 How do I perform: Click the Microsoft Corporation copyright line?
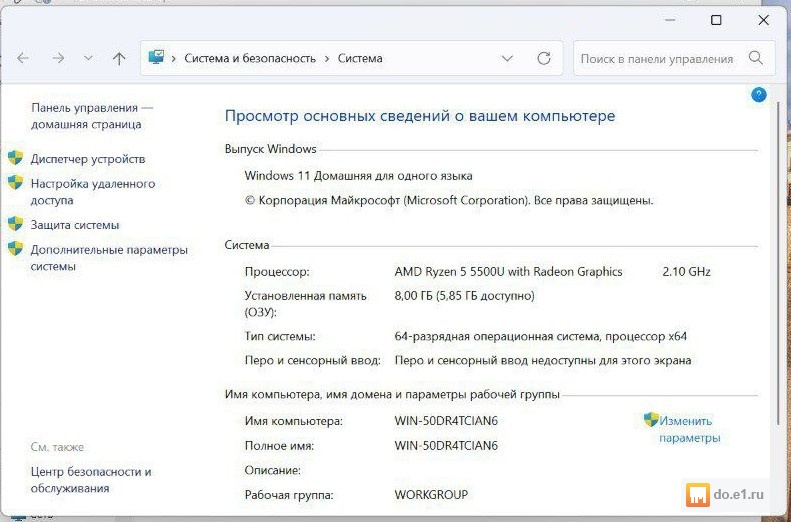tap(449, 200)
